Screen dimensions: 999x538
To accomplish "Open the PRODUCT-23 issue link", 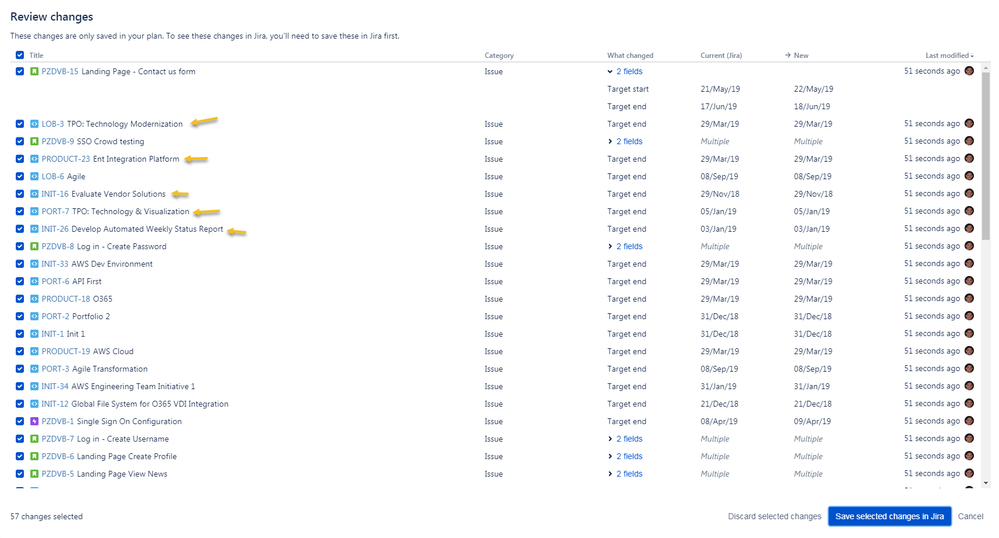I will [66, 159].
